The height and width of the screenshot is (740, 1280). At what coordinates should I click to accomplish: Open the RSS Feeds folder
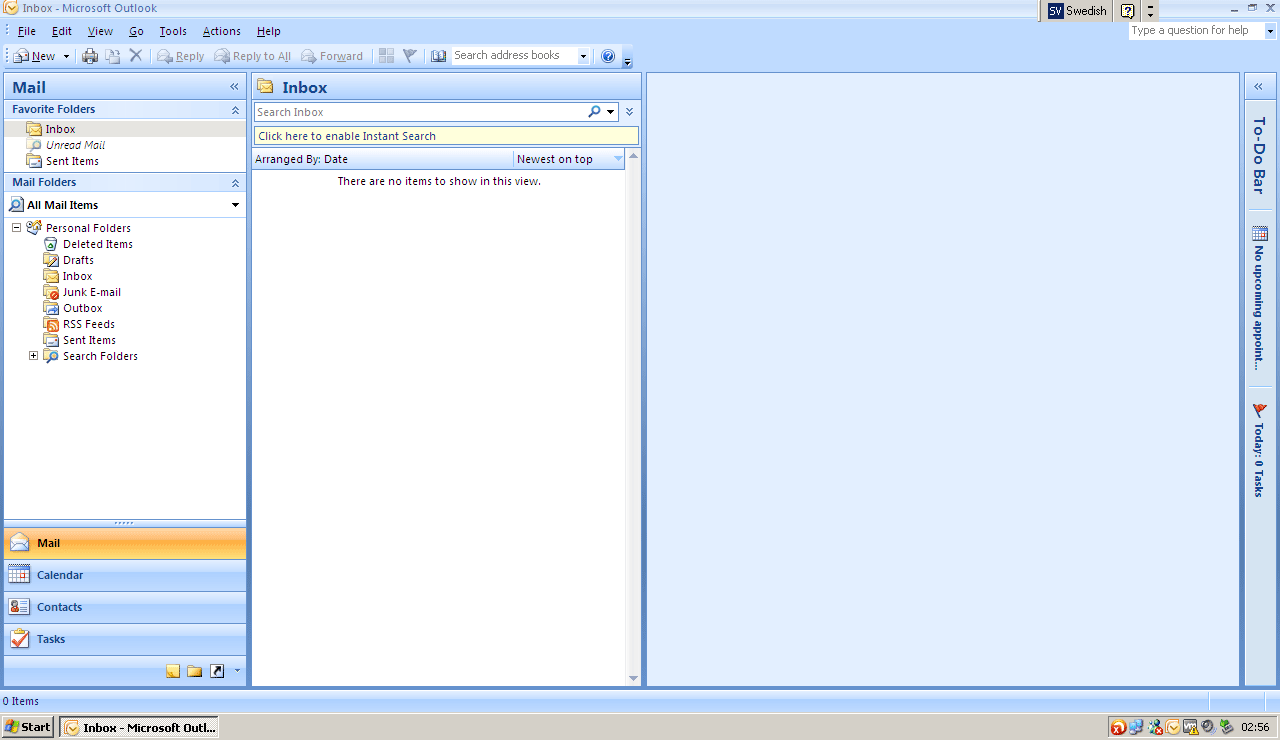[88, 324]
